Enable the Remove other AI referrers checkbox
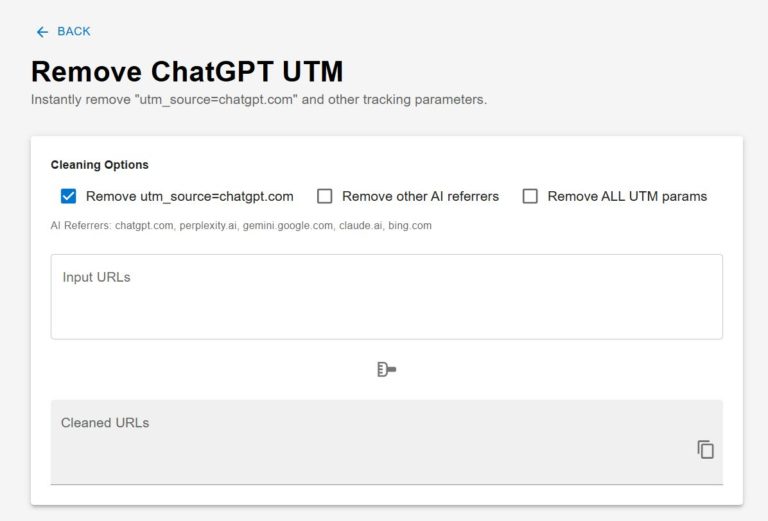The height and width of the screenshot is (521, 768). [324, 196]
